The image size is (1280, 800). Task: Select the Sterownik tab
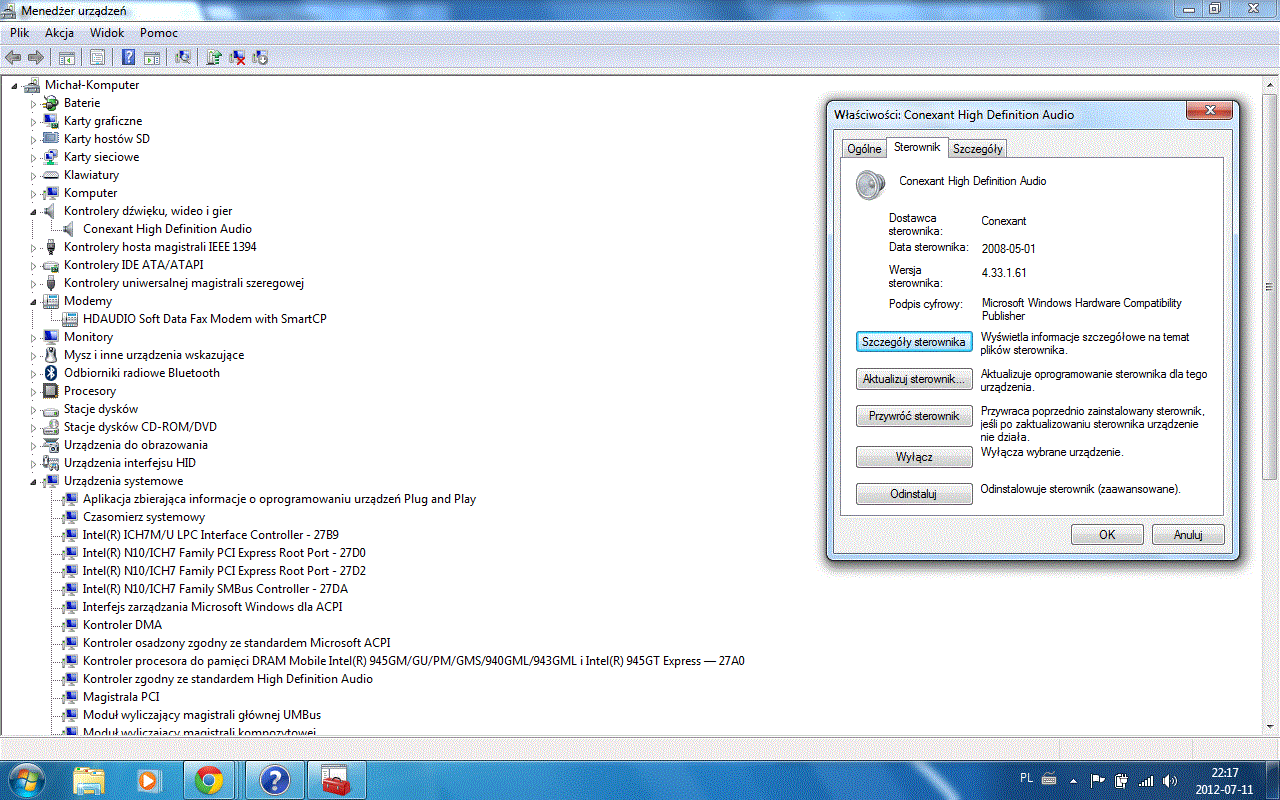click(x=917, y=147)
